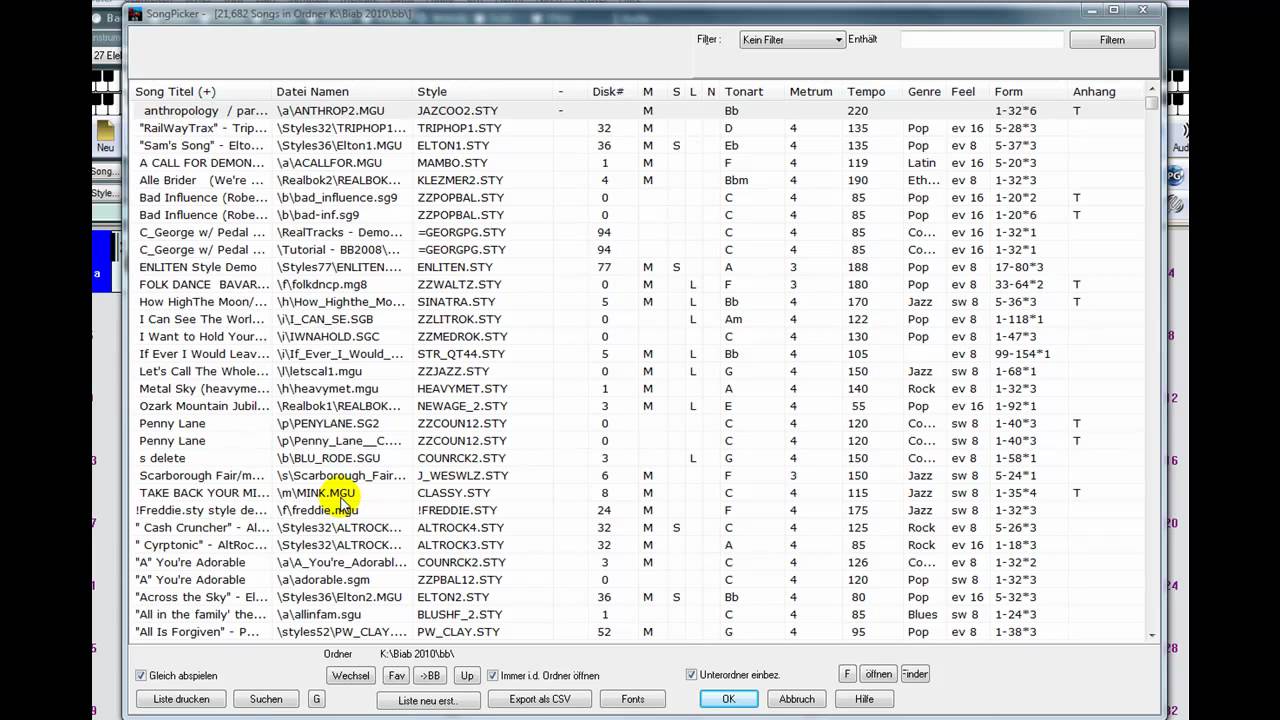Click the Up folder button
The width and height of the screenshot is (1280, 720).
pyautogui.click(x=467, y=676)
